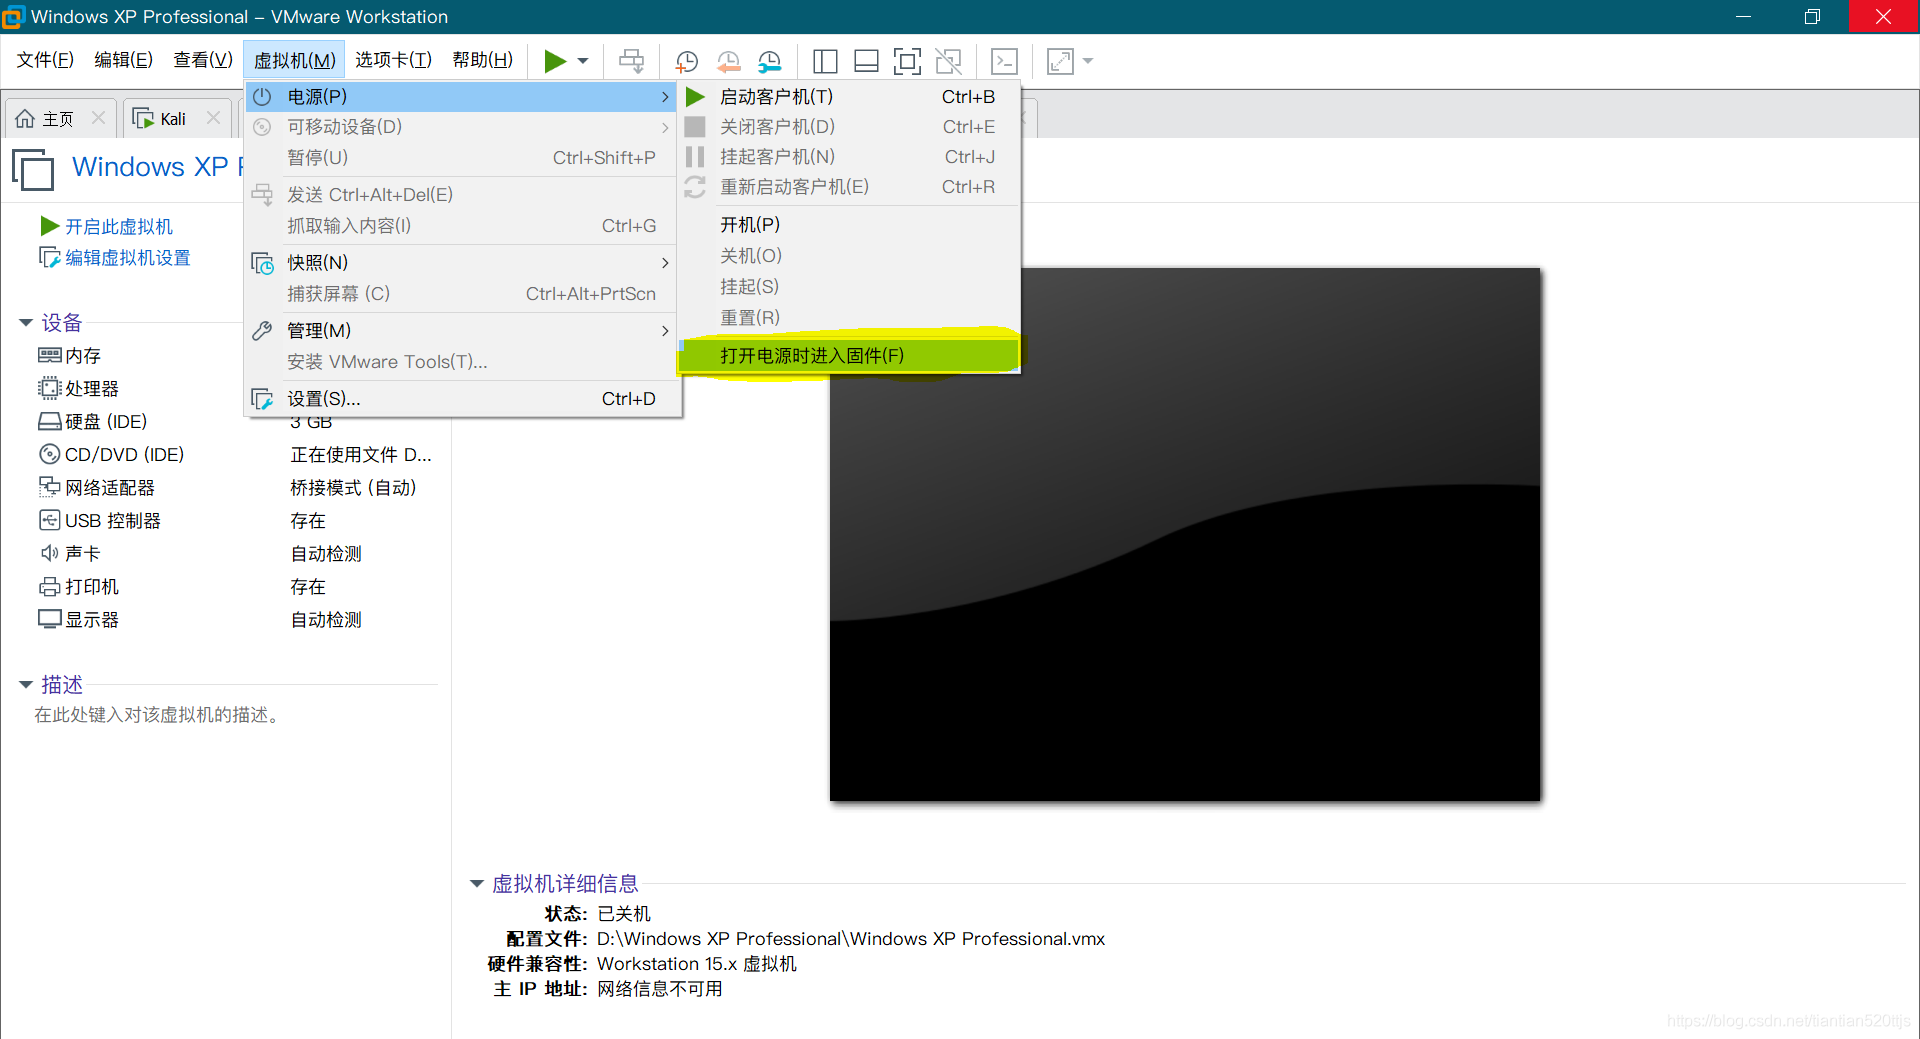The width and height of the screenshot is (1920, 1039).
Task: Expand the 可移动设备(D) submenu arrow
Action: (665, 127)
